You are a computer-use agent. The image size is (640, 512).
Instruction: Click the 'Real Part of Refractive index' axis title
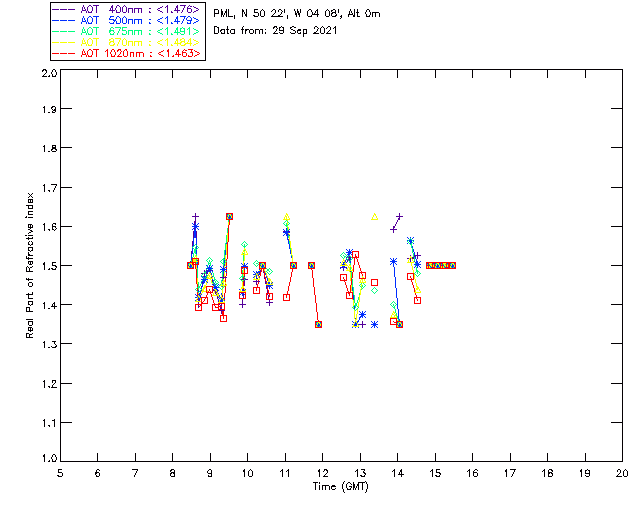click(x=30, y=265)
